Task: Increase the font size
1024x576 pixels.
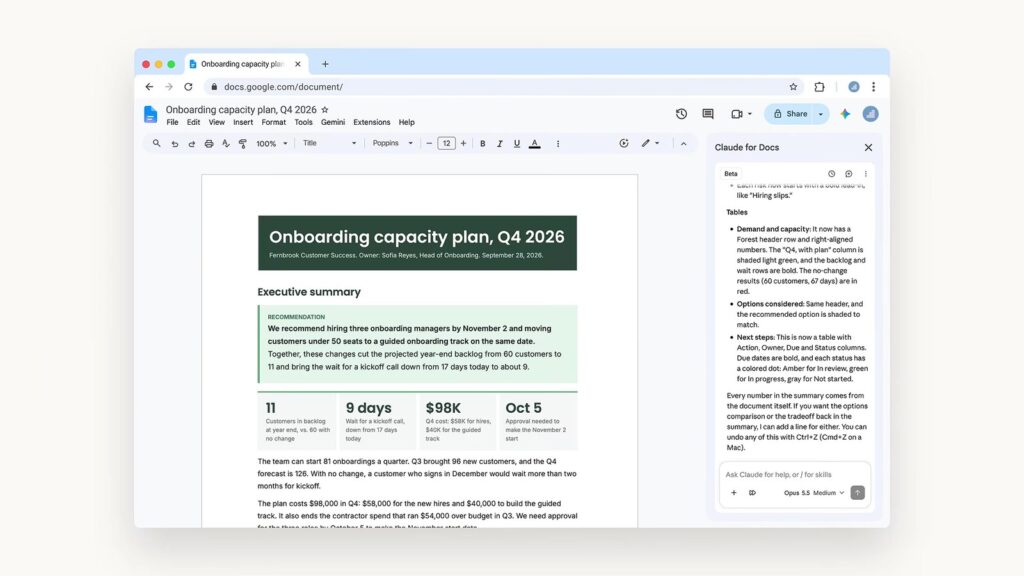Action: click(464, 144)
